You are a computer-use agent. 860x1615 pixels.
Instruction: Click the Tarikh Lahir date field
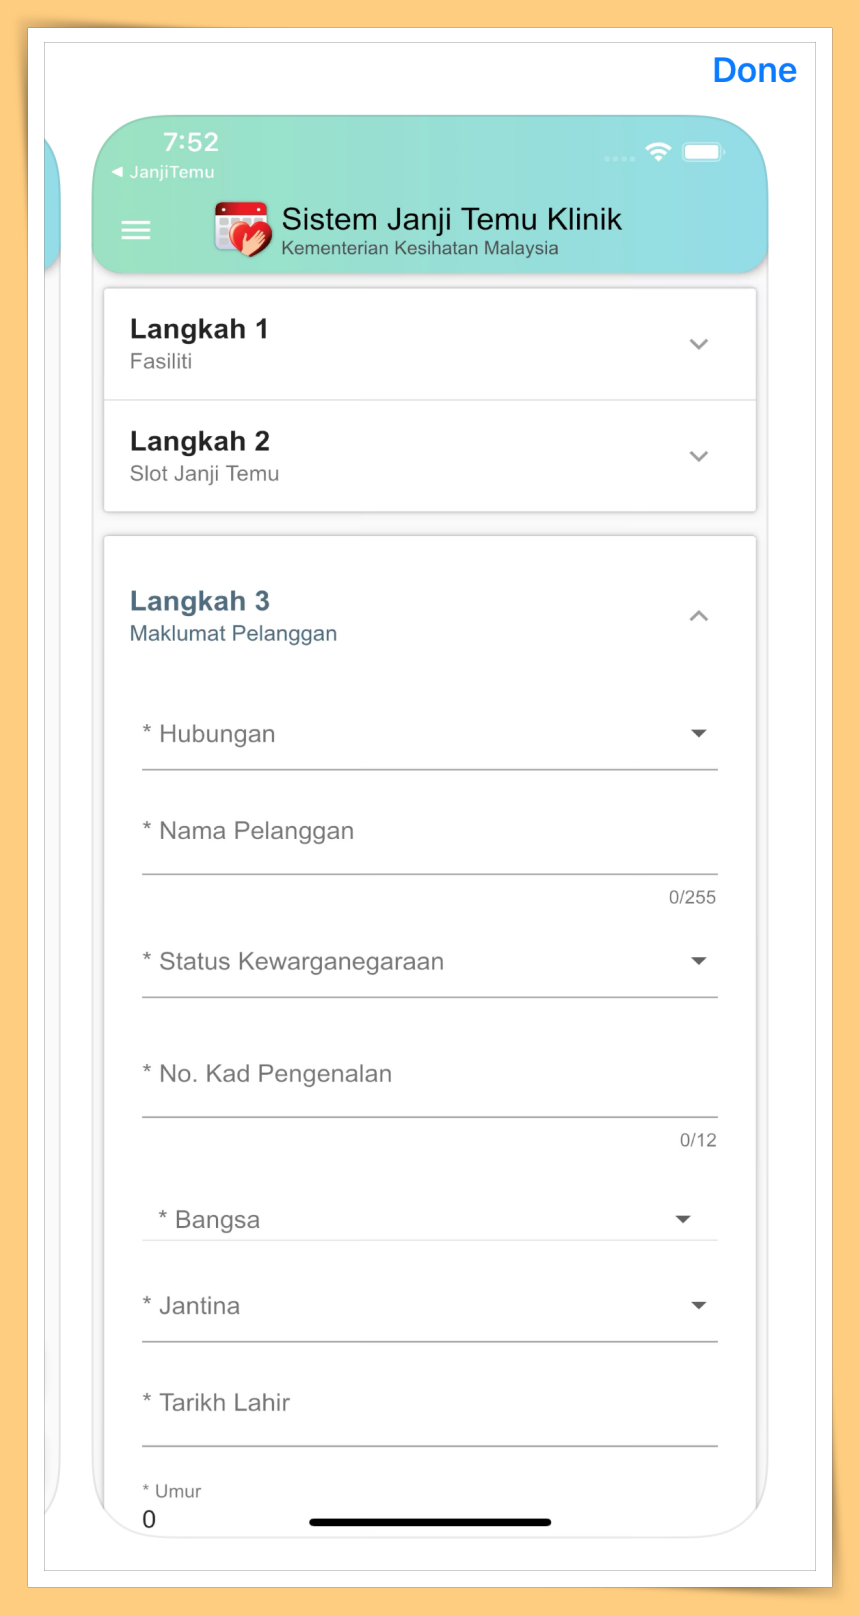point(430,1404)
